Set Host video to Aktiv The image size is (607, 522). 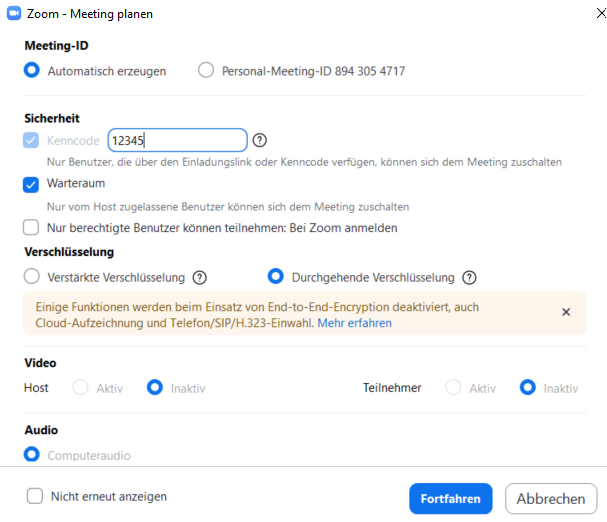(x=81, y=387)
